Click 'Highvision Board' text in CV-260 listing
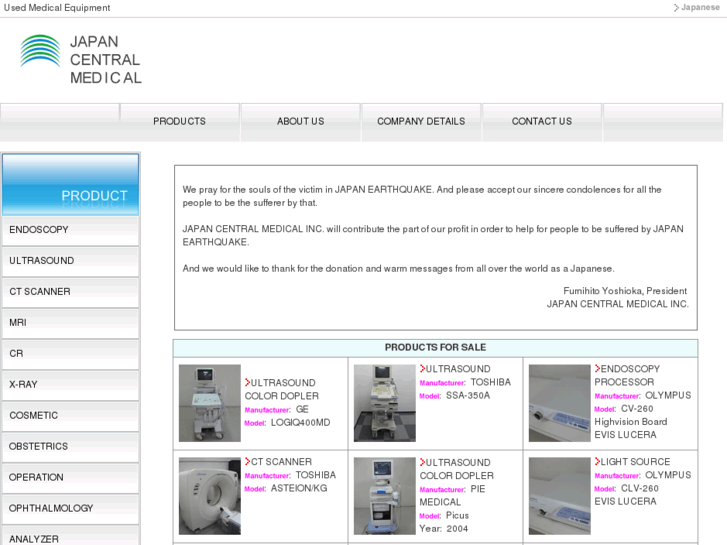The width and height of the screenshot is (727, 545). click(631, 422)
